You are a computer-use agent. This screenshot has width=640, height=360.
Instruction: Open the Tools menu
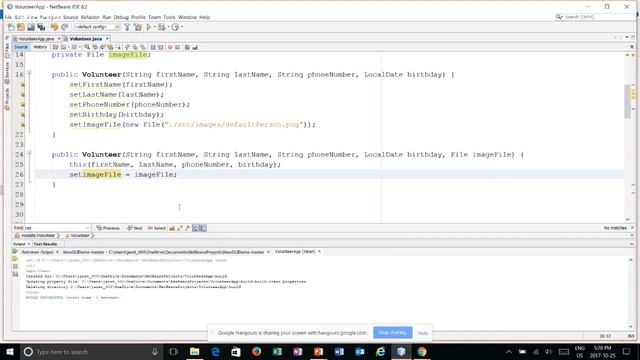point(169,17)
